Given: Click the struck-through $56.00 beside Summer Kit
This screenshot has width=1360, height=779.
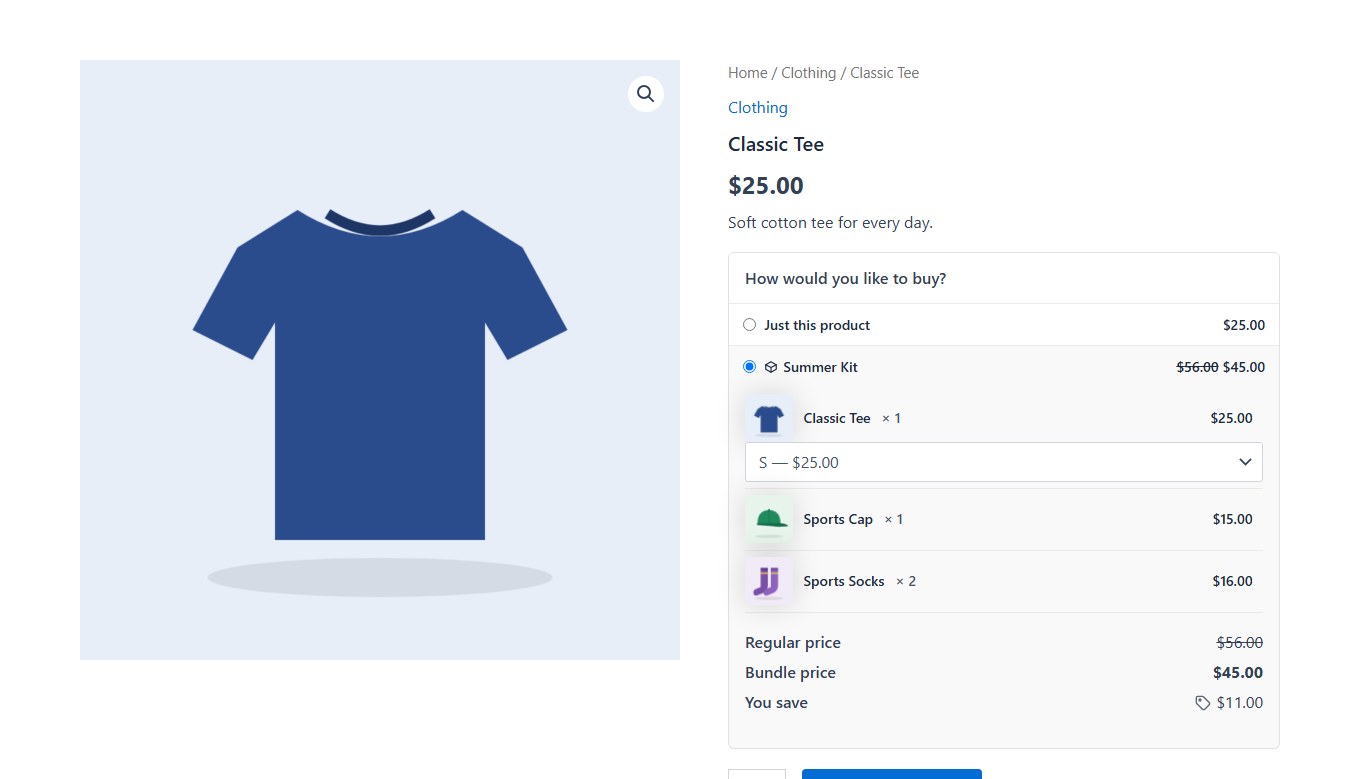Looking at the screenshot, I should pyautogui.click(x=1197, y=367).
